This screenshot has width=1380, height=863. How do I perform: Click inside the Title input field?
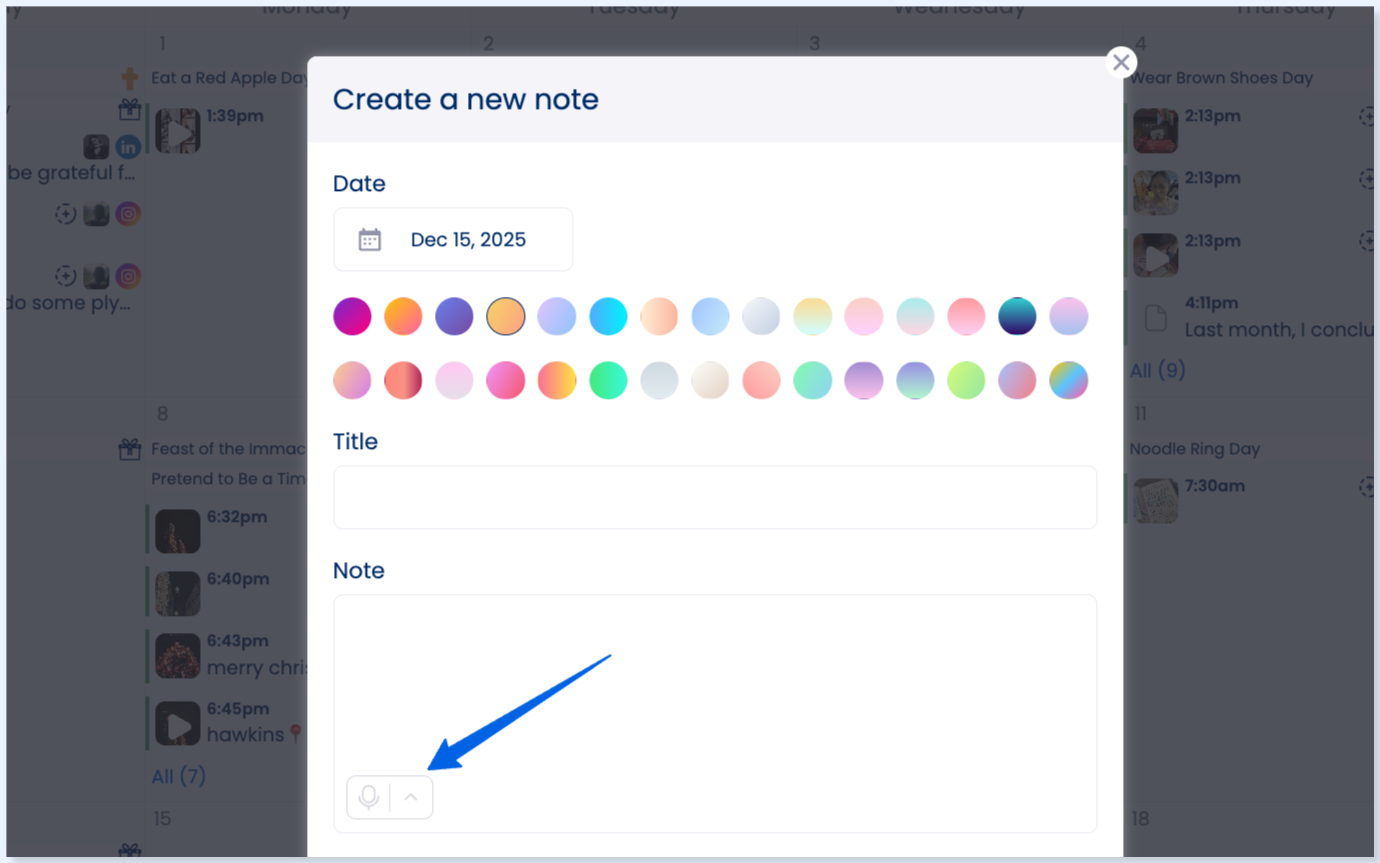click(x=714, y=497)
